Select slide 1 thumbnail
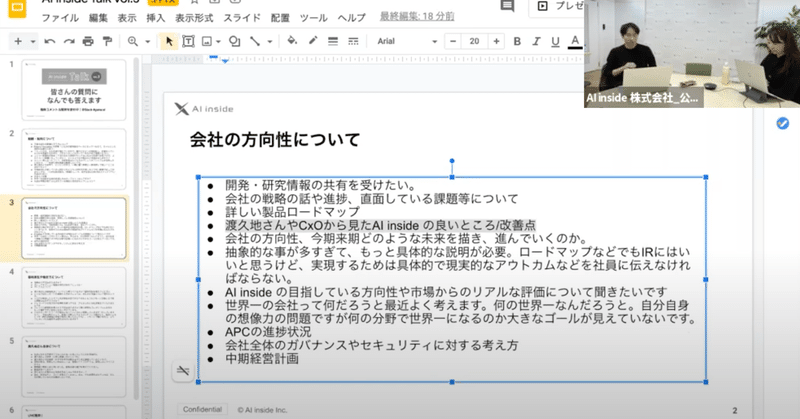This screenshot has width=800, height=419. 73,90
